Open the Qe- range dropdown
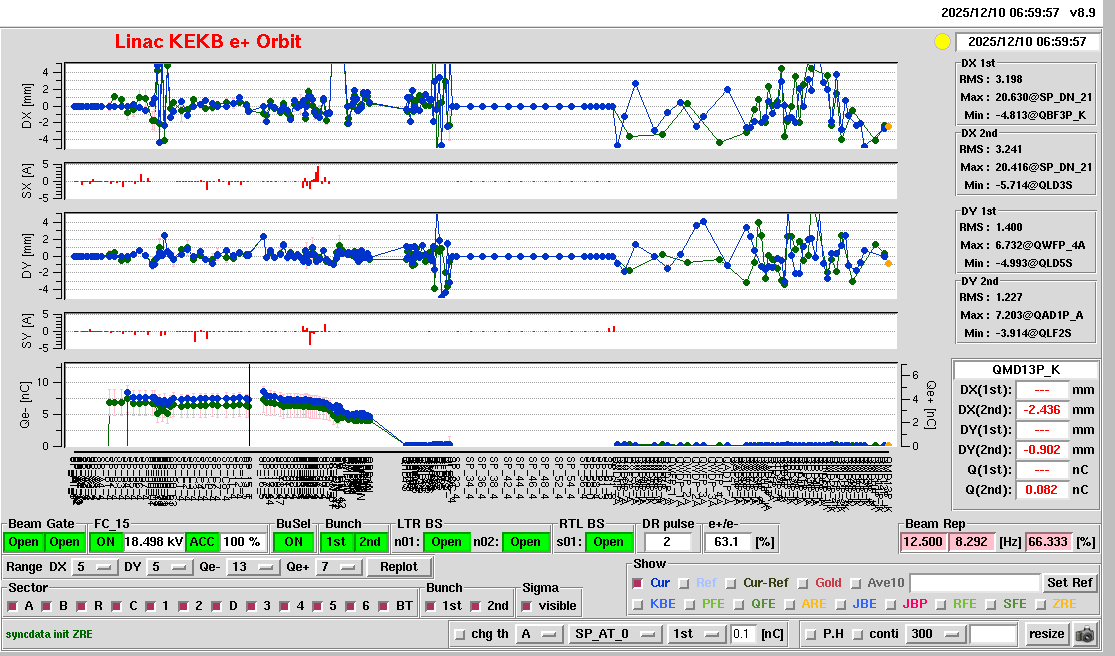 [x=251, y=567]
